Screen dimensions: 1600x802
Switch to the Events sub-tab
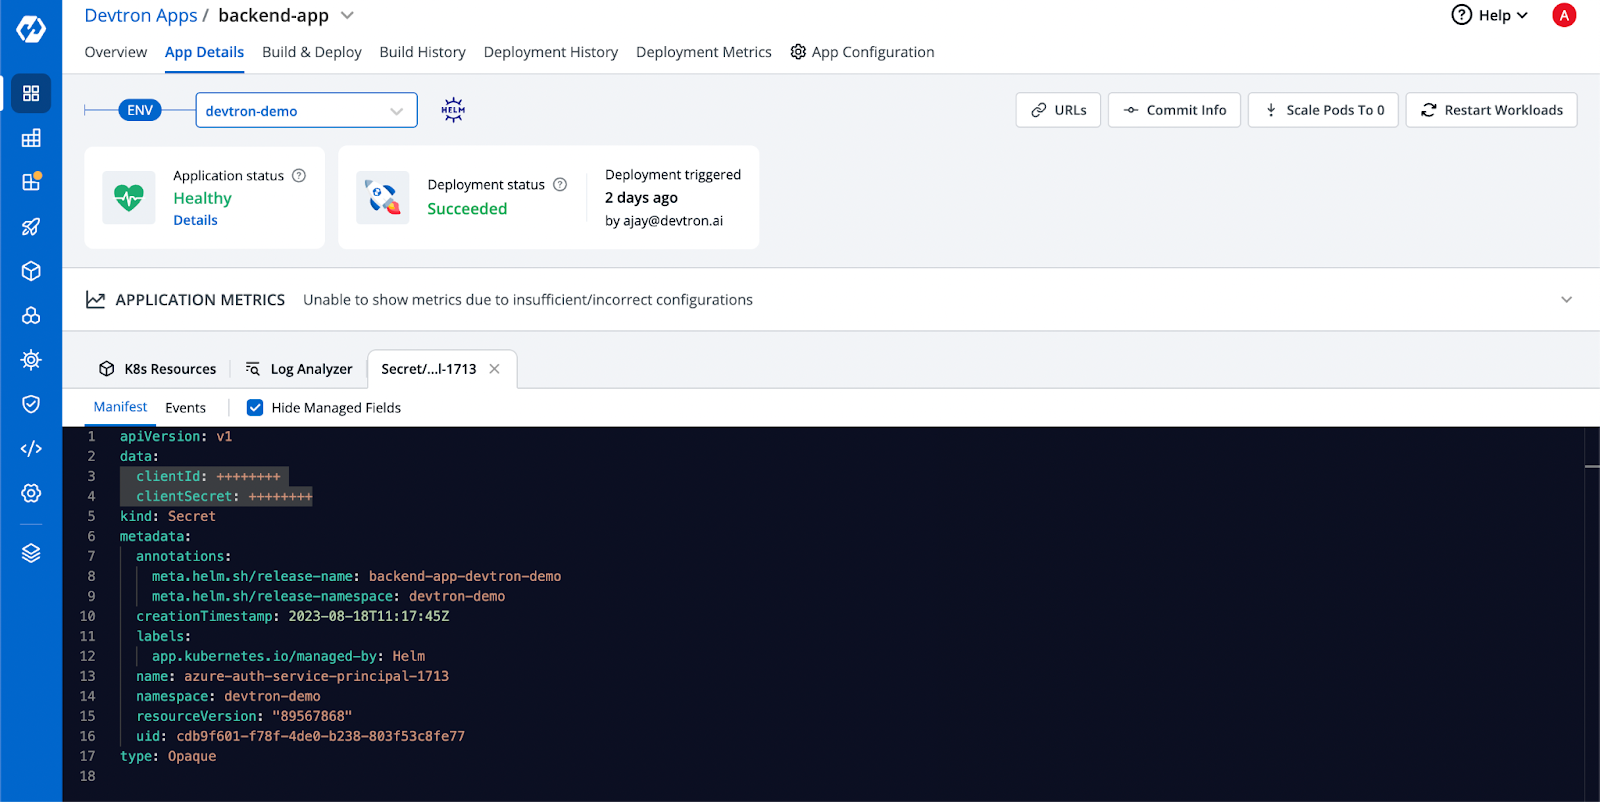coord(185,407)
